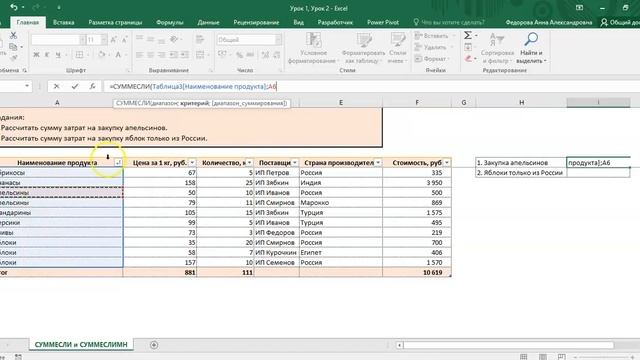Screen dimensions: 640x360
Task: Toggle Wrap Text in the alignment group
Action: (200, 39)
